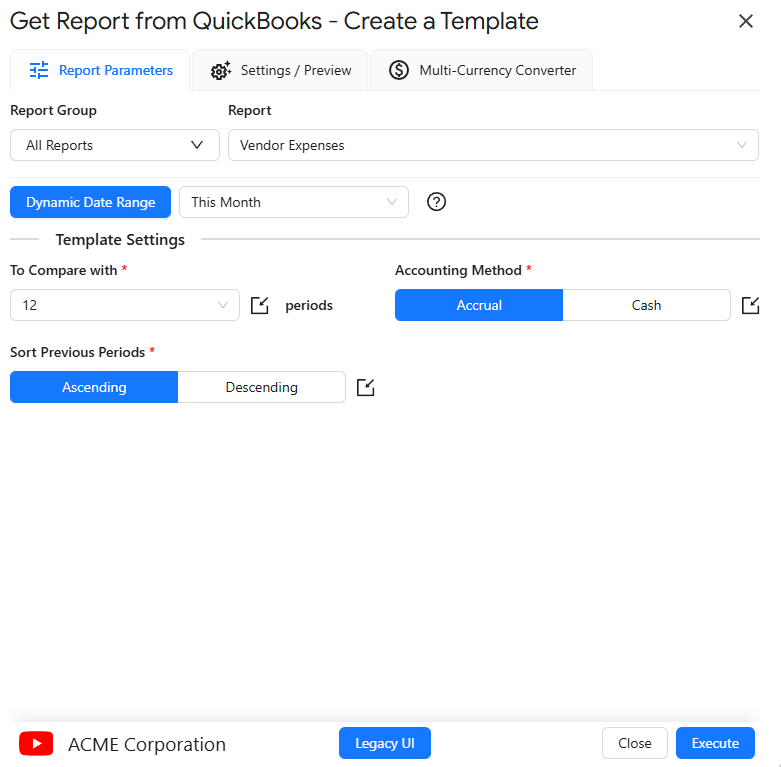Open the This Month date range dropdown
The image size is (781, 767).
pyautogui.click(x=294, y=202)
